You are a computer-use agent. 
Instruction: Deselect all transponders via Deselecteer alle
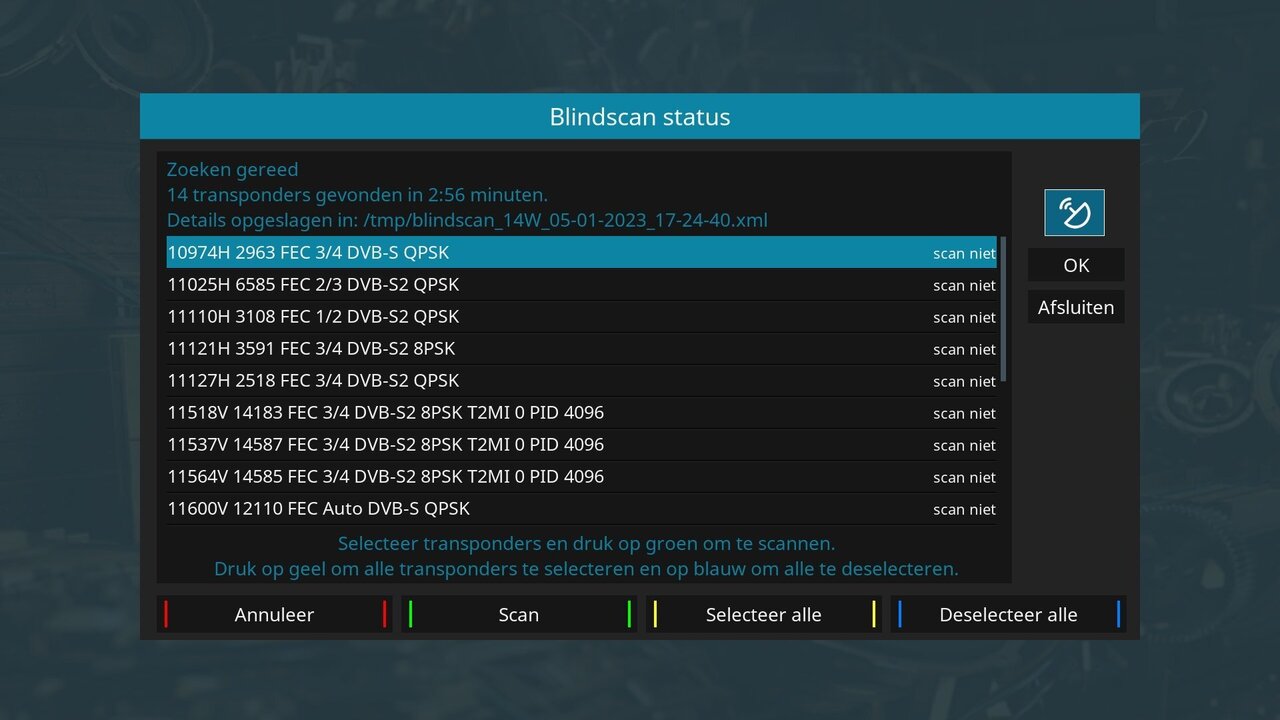click(x=1007, y=614)
